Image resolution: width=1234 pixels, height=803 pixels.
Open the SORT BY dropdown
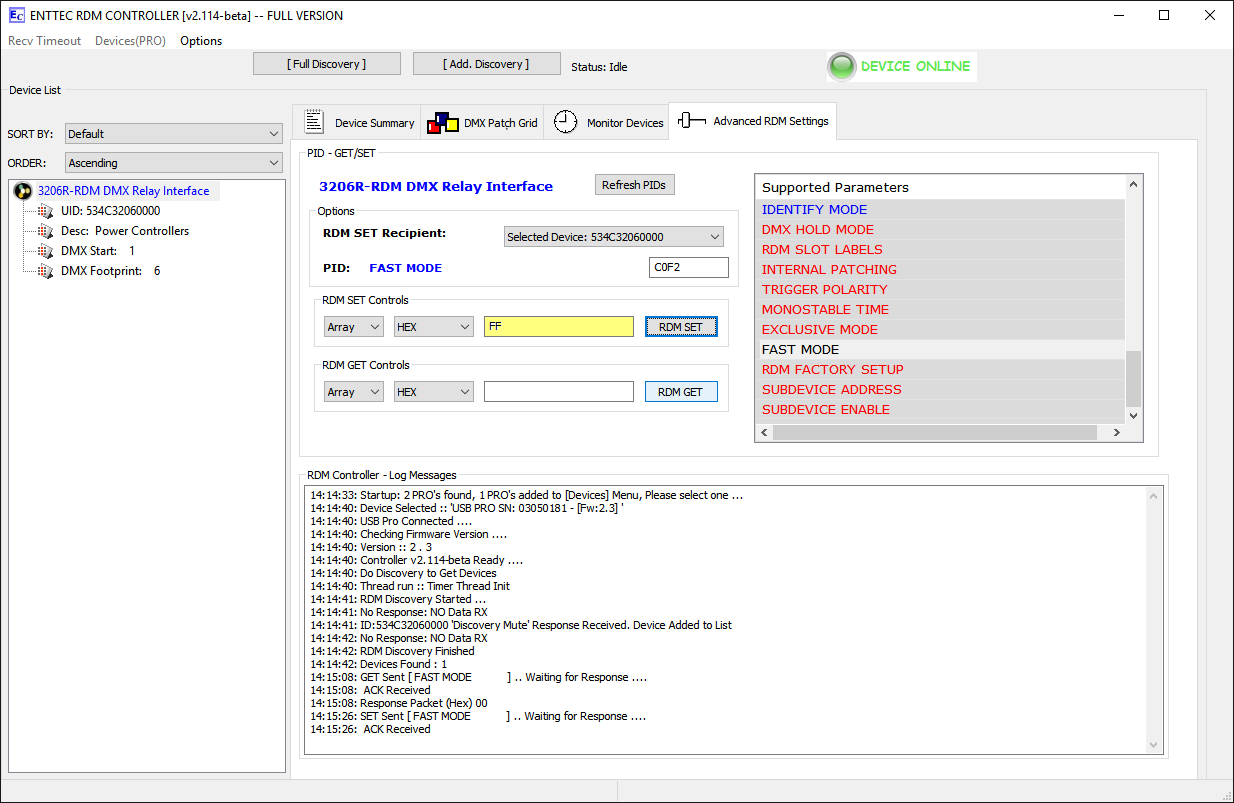coord(174,134)
